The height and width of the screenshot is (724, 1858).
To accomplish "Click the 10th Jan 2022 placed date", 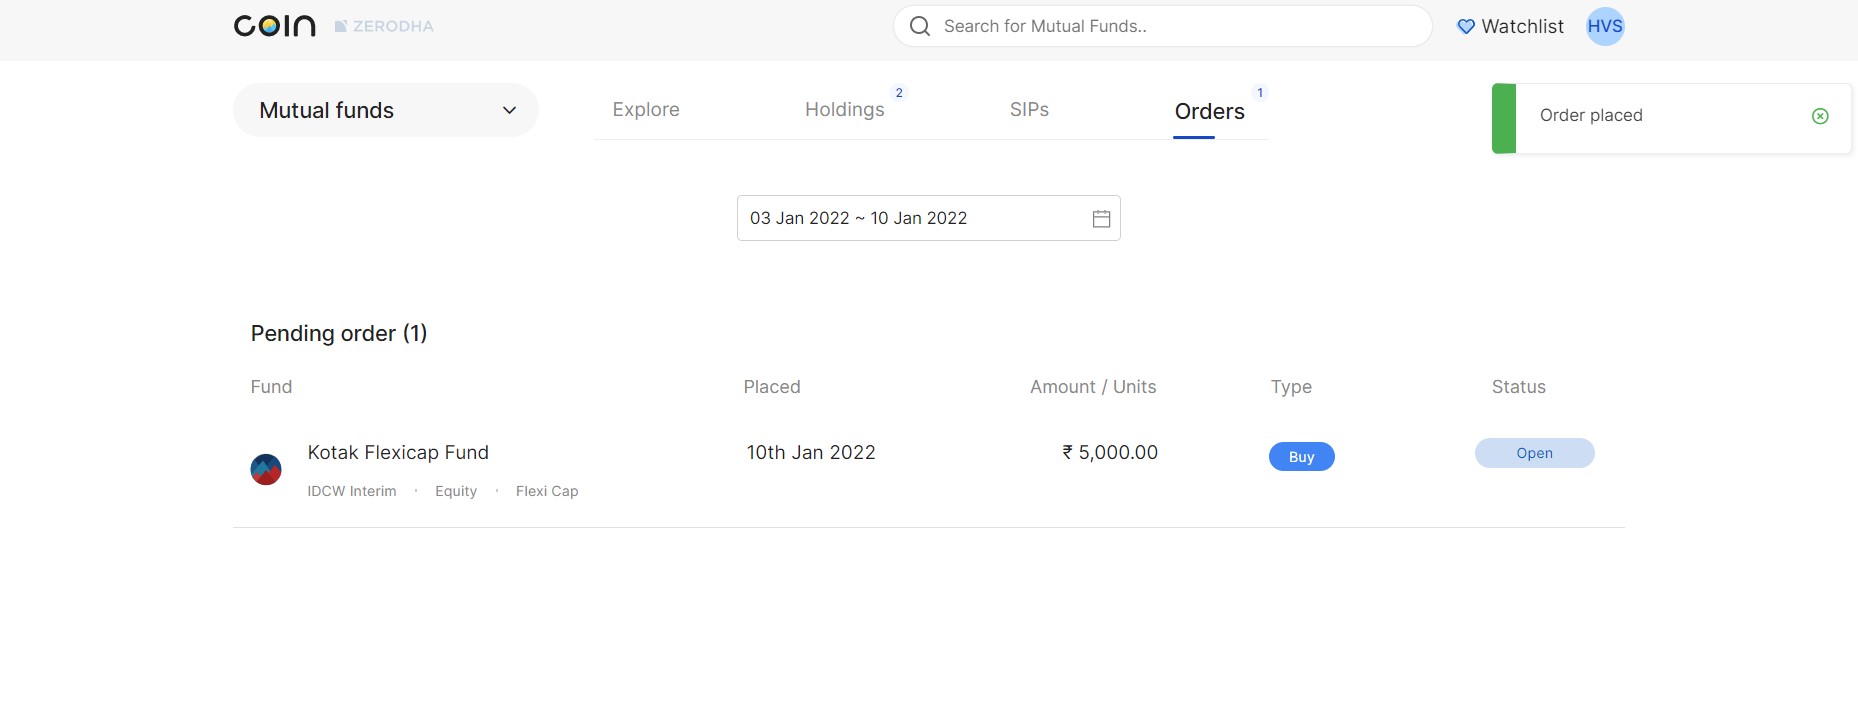I will pyautogui.click(x=811, y=453).
